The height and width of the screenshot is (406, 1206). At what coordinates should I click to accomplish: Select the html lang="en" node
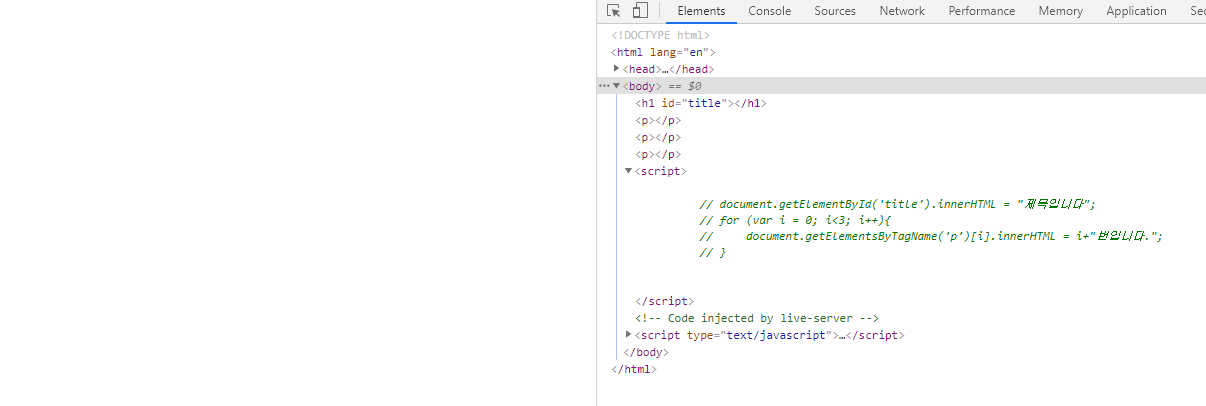click(663, 52)
